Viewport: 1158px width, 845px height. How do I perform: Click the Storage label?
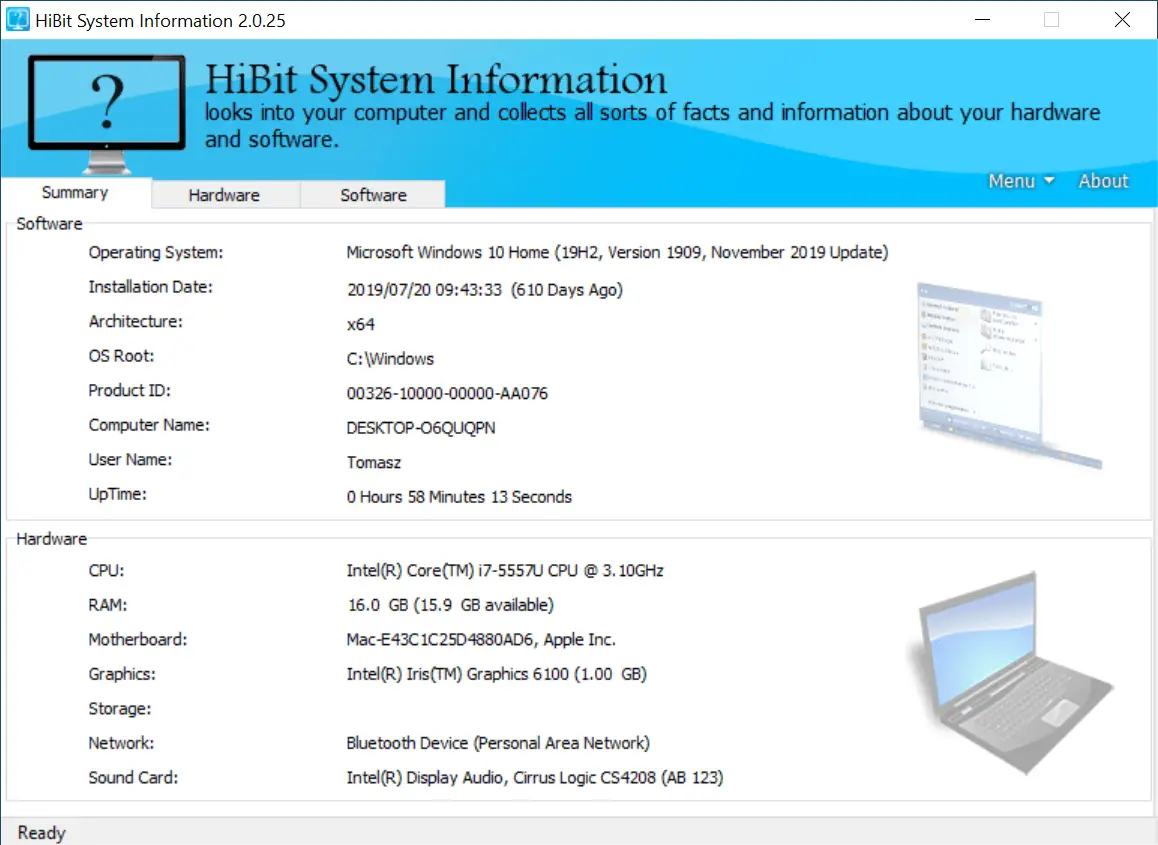[120, 709]
